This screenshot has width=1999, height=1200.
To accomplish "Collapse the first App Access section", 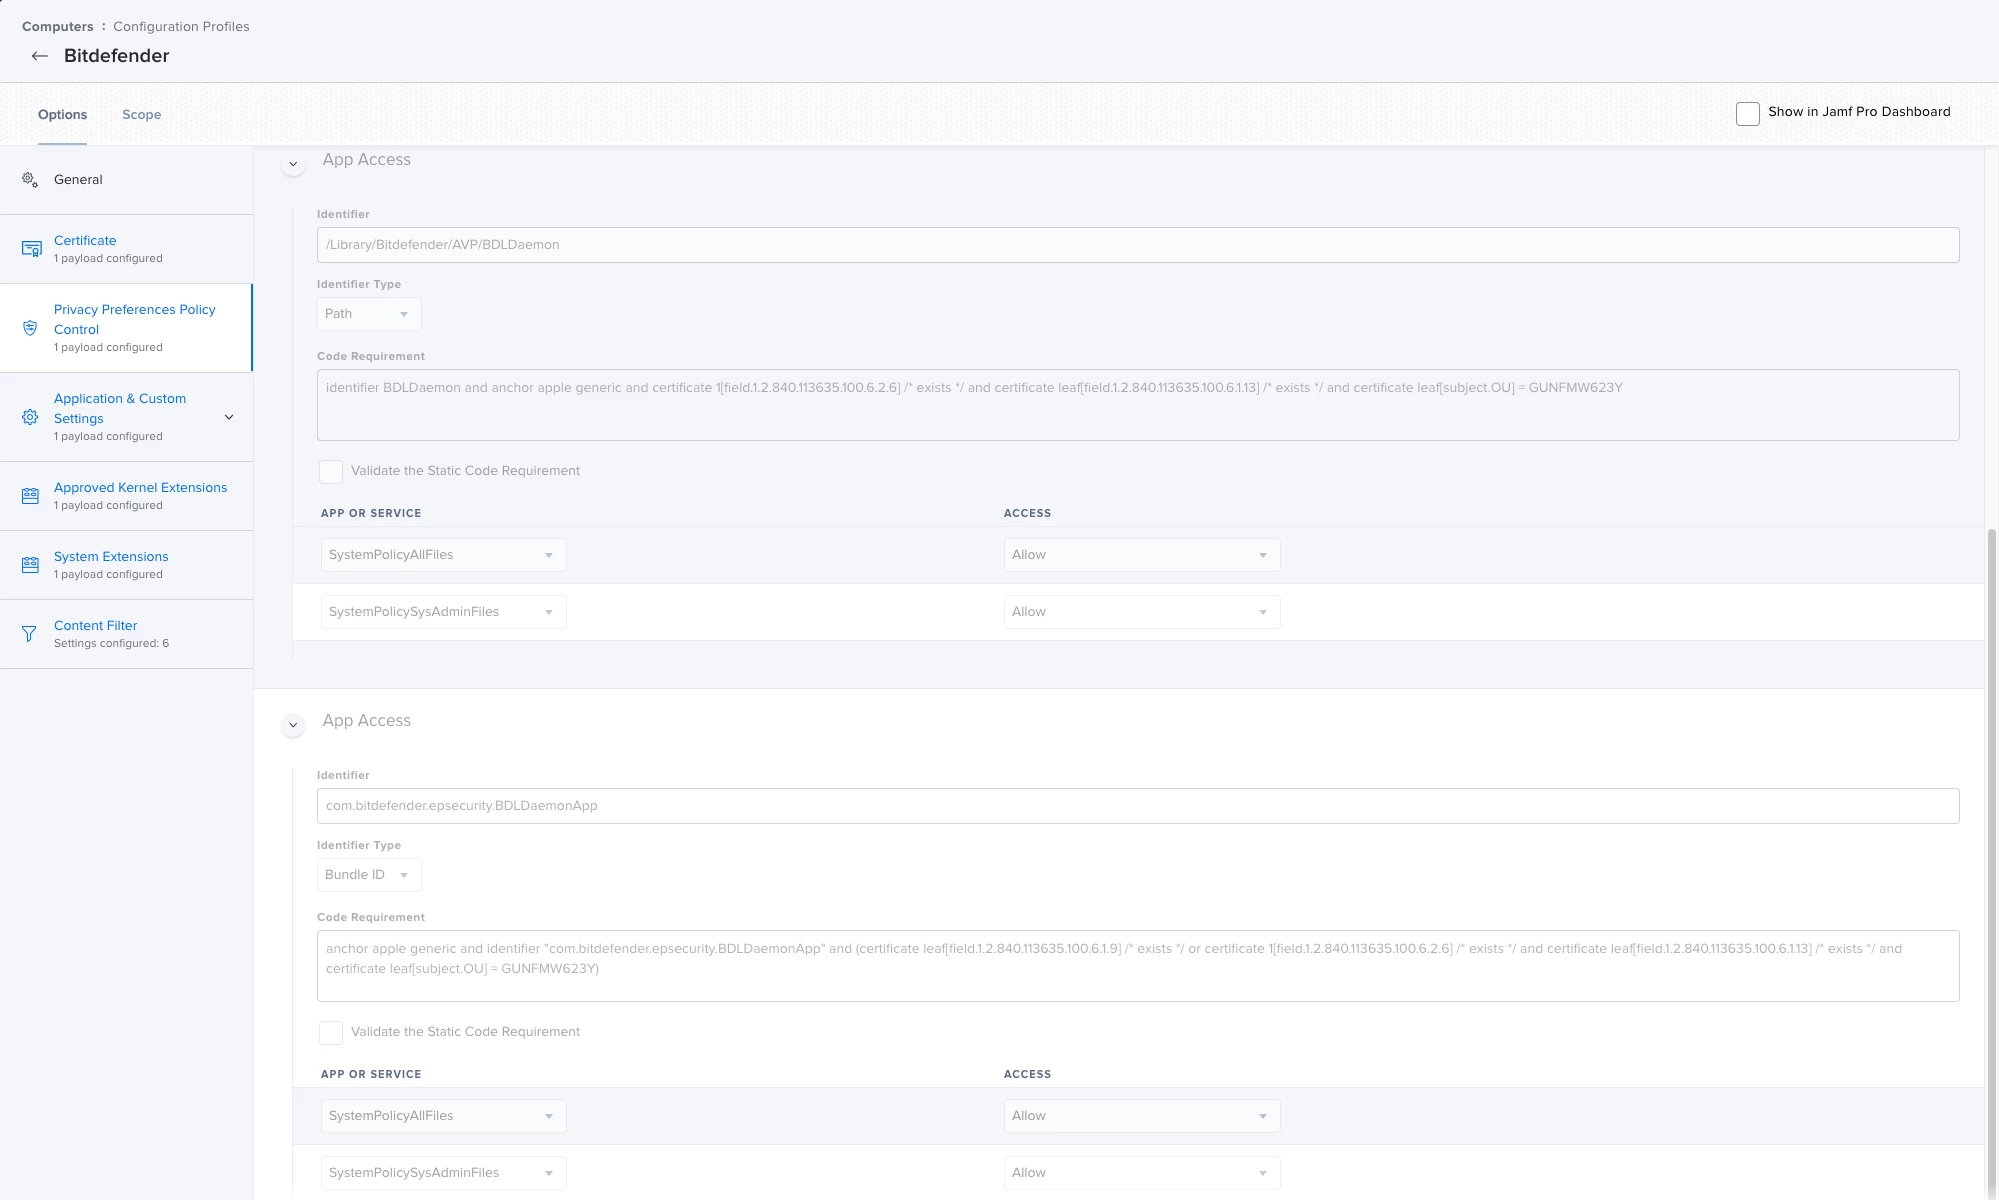I will (x=293, y=163).
